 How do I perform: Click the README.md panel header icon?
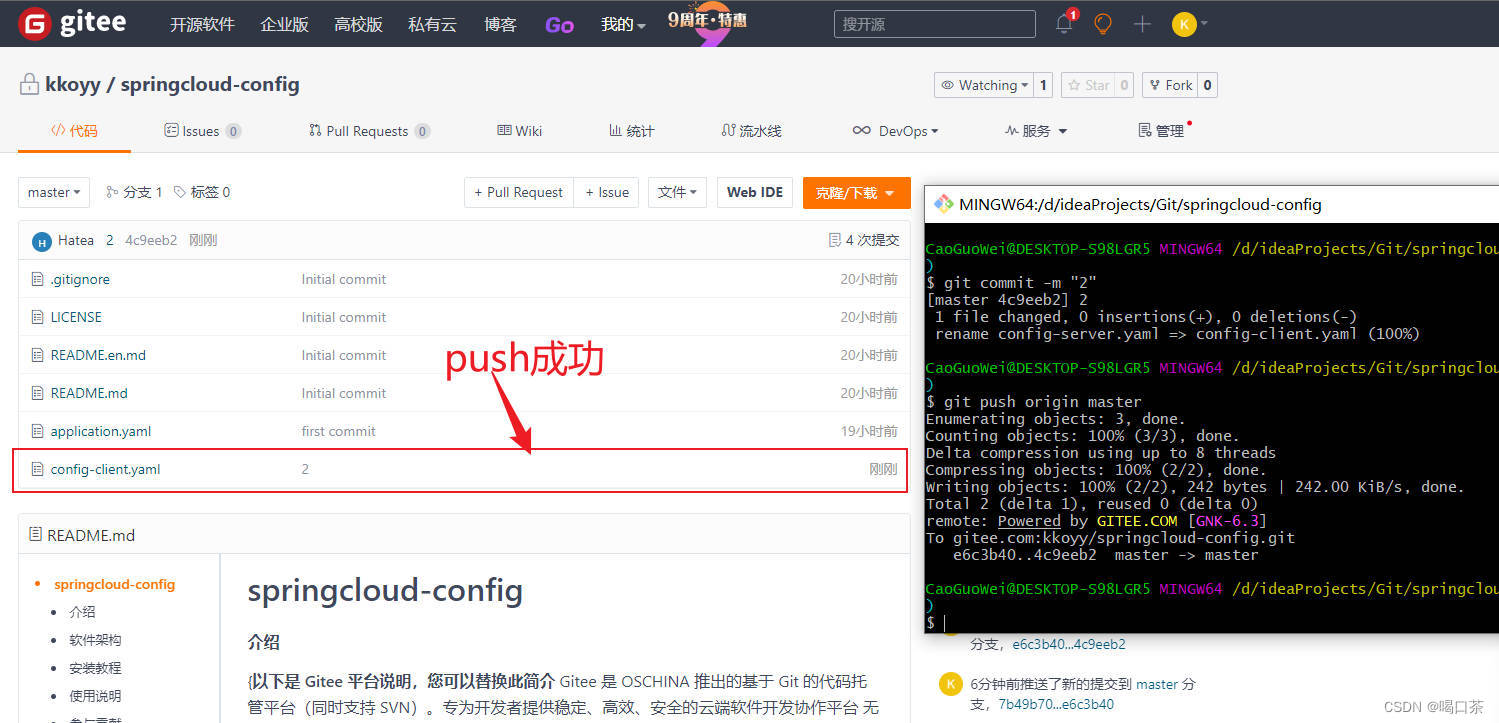(35, 535)
